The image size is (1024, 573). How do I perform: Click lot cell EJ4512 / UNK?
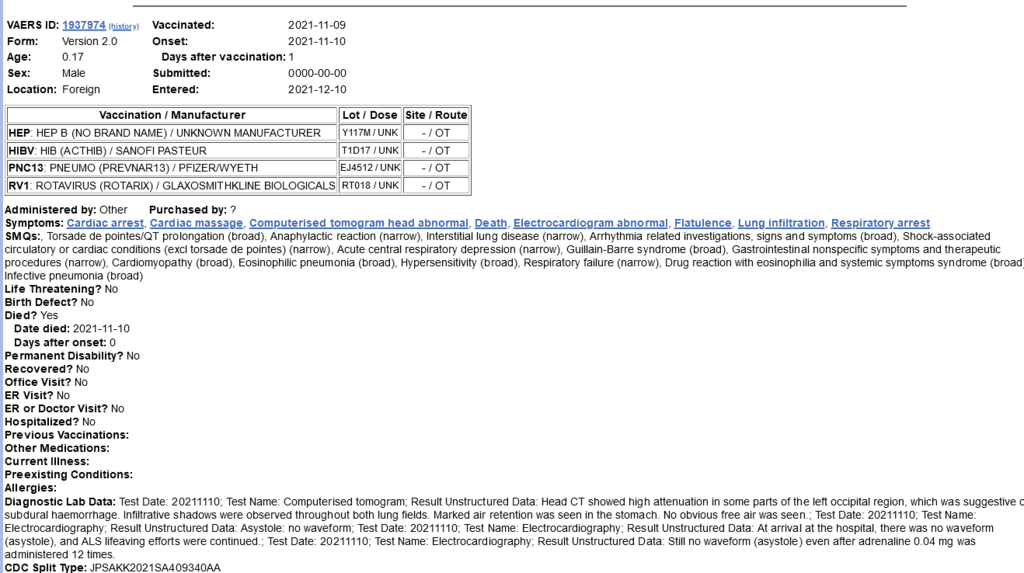point(370,168)
